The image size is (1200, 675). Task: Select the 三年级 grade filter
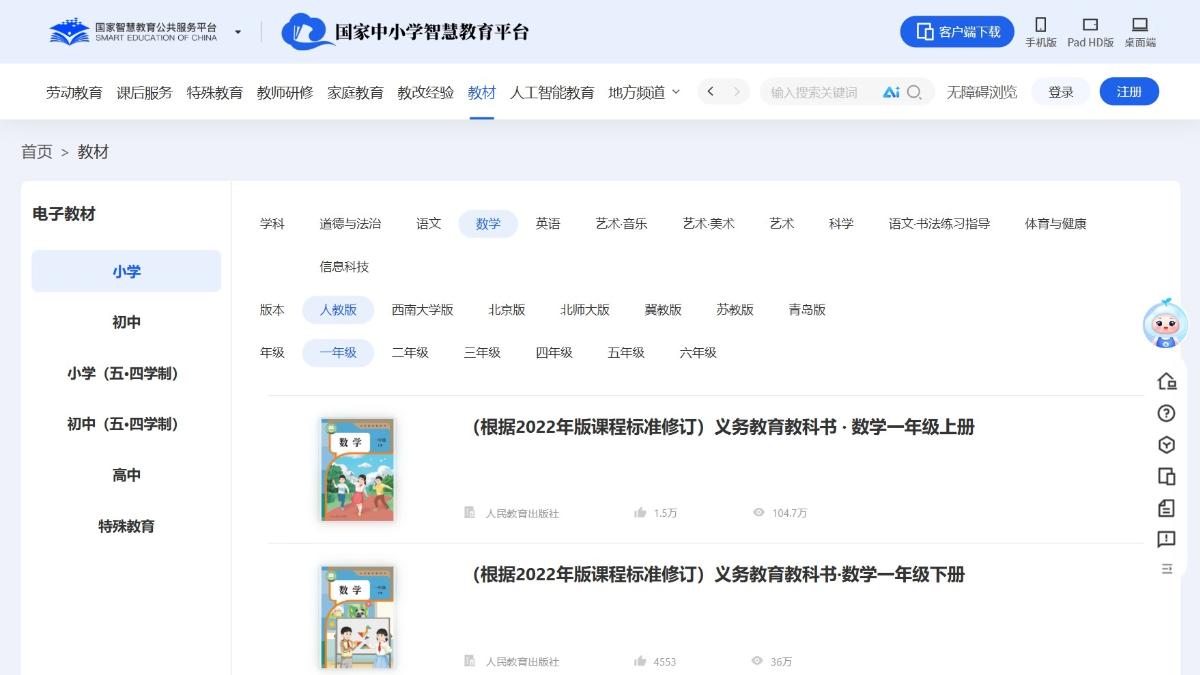pos(482,353)
